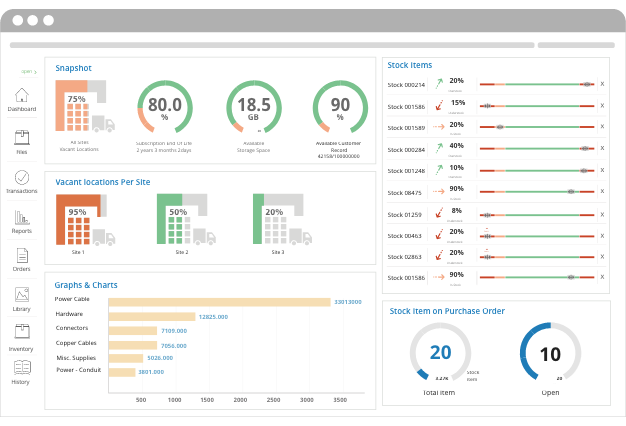Dismiss the Stock 001589 row with X
626x426 pixels.
click(x=601, y=127)
